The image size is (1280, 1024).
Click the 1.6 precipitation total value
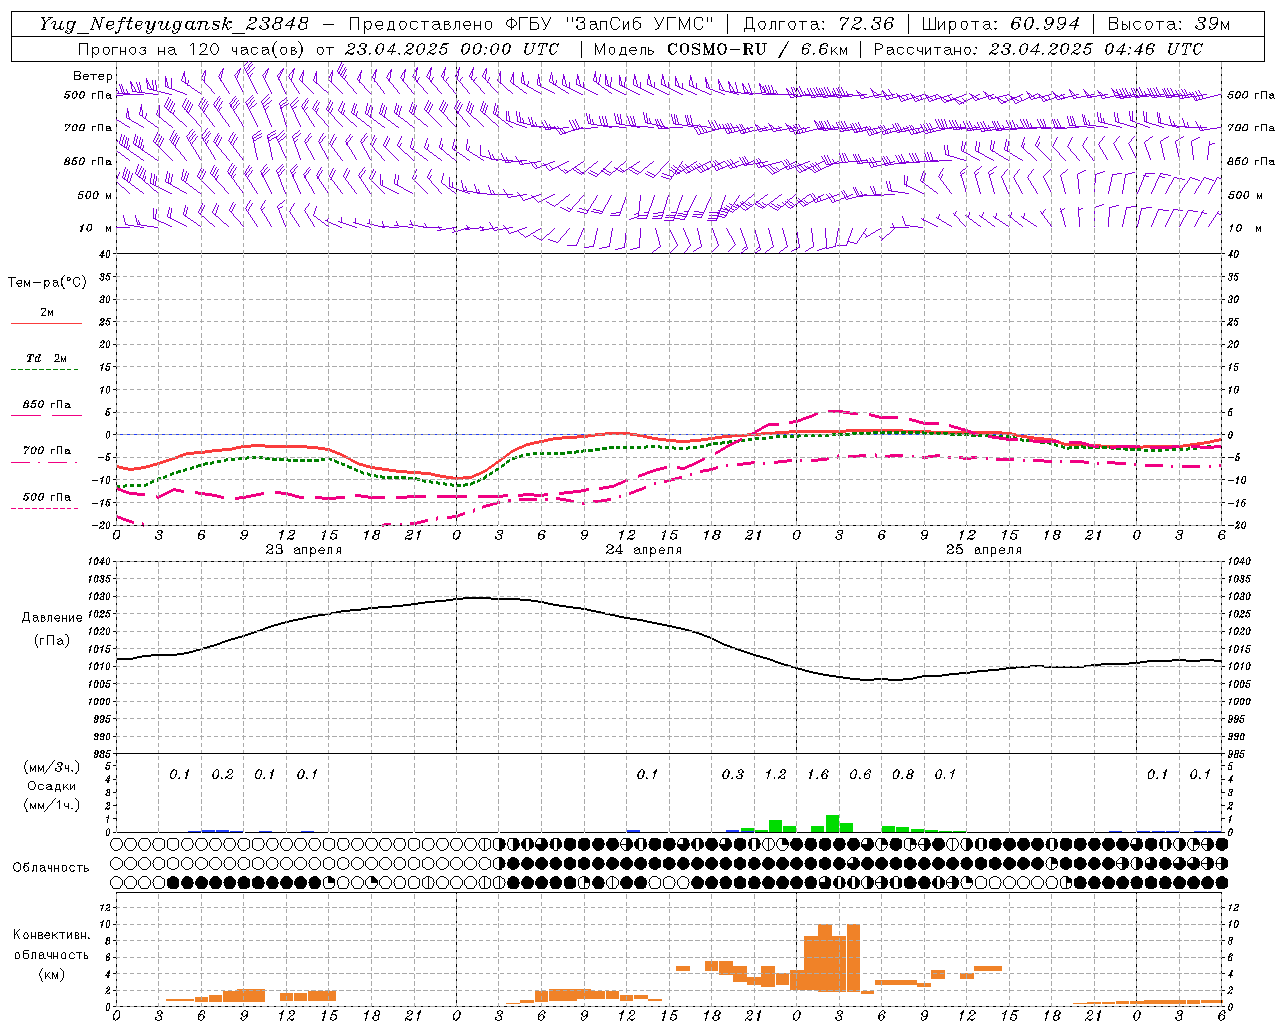[x=818, y=774]
